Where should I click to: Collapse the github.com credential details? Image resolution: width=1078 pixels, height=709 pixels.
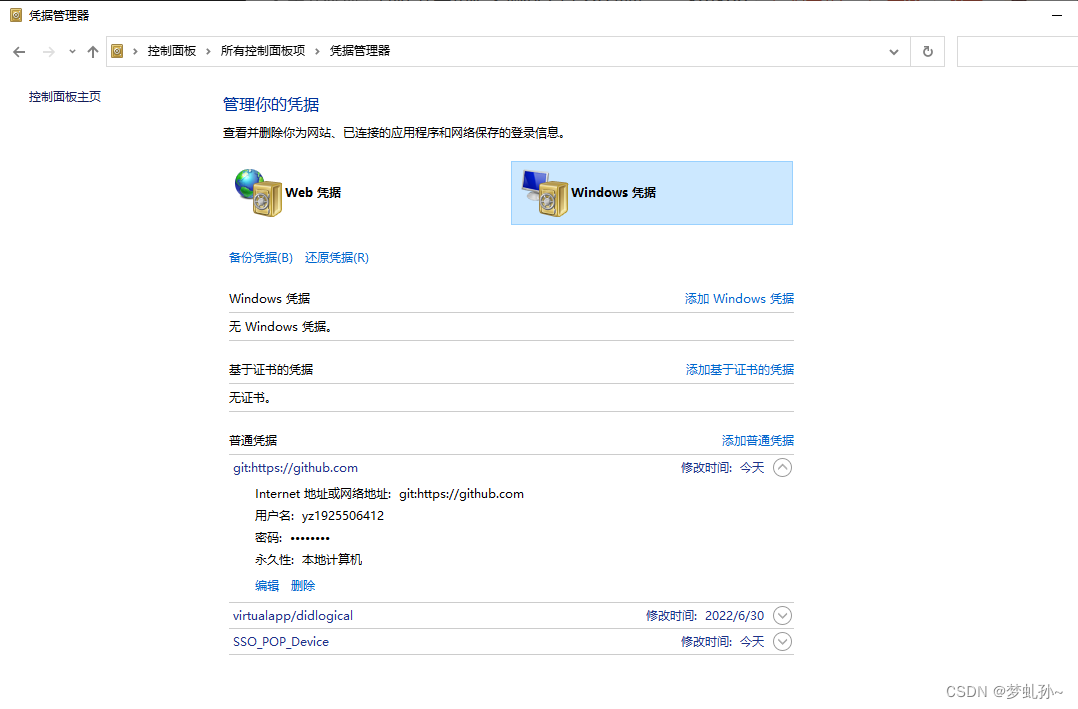pos(782,468)
